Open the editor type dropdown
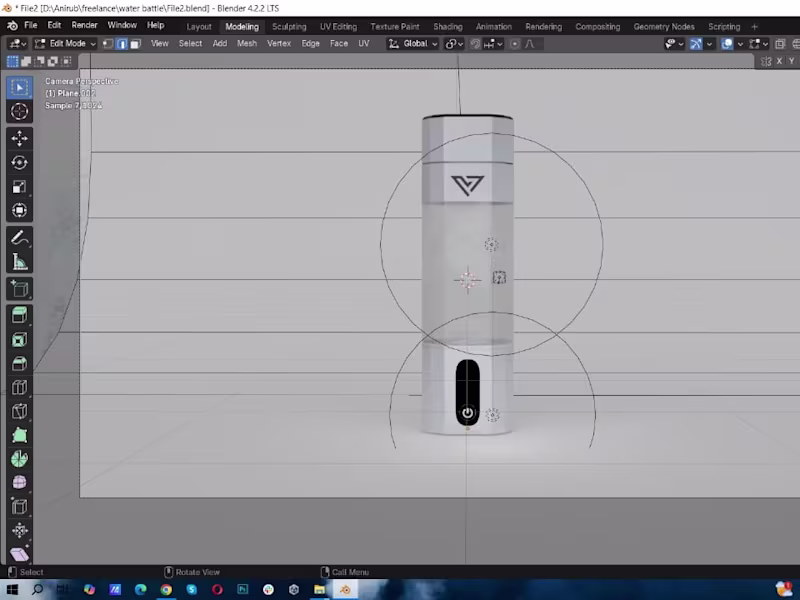The height and width of the screenshot is (600, 800). tap(15, 43)
